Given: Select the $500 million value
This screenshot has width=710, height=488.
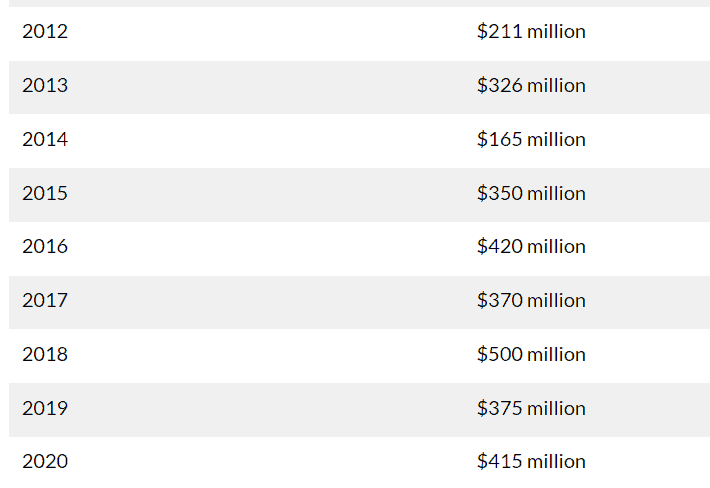Looking at the screenshot, I should point(531,354).
